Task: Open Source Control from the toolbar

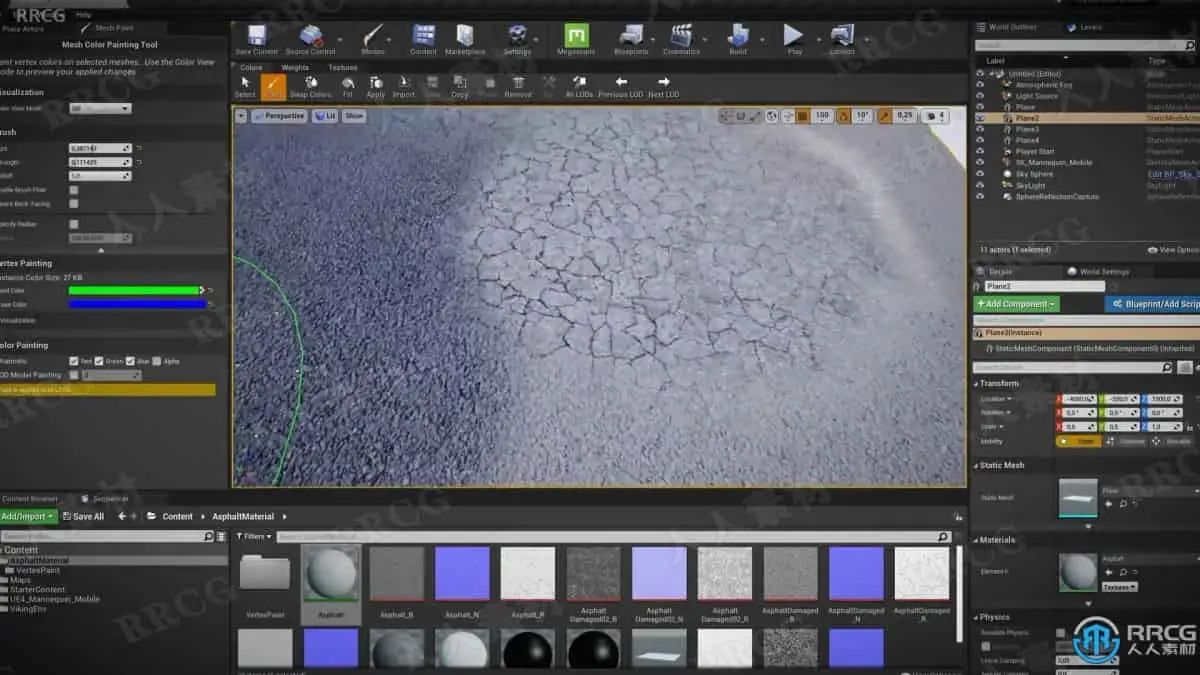Action: click(310, 39)
